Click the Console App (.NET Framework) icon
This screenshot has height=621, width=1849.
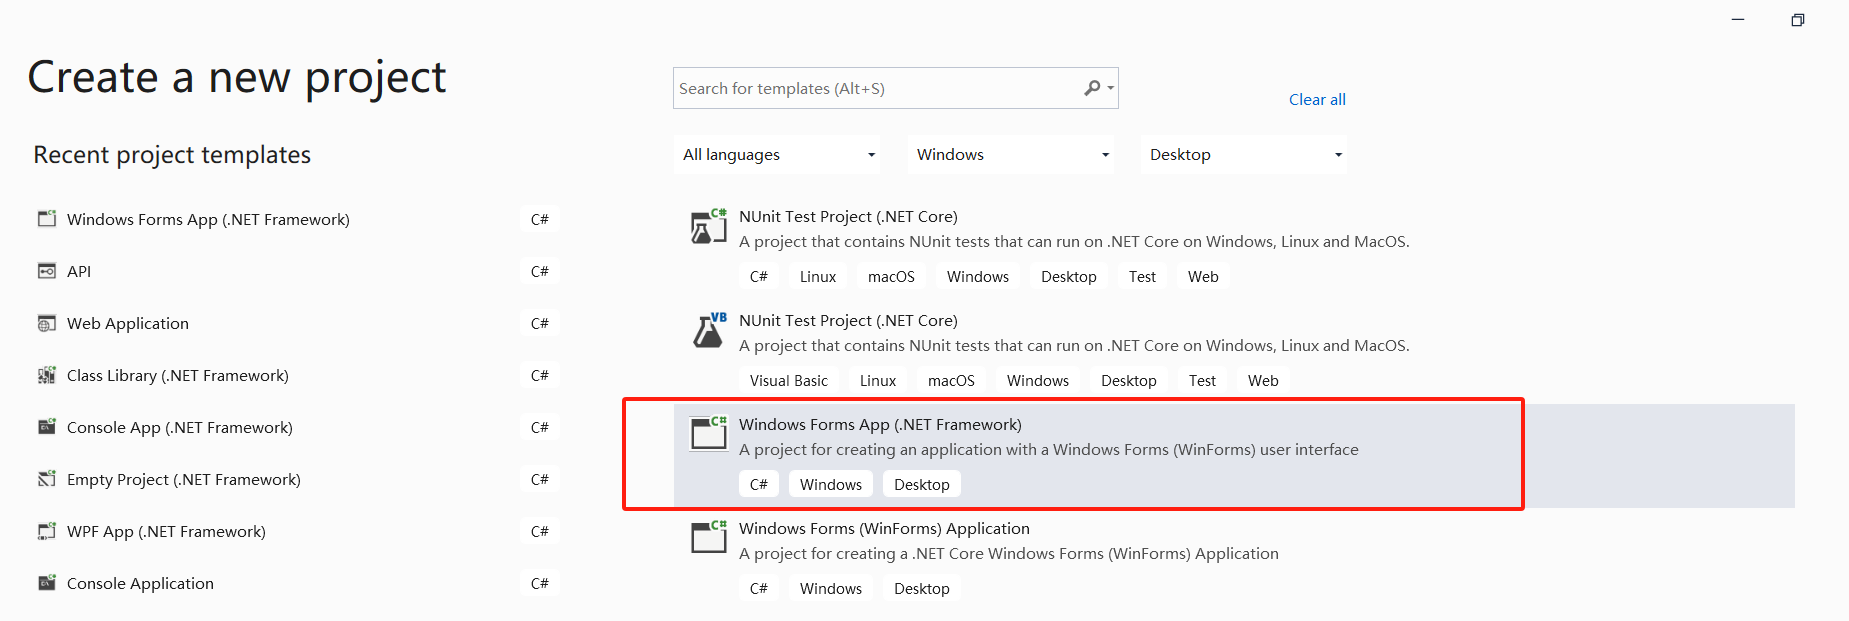click(47, 427)
